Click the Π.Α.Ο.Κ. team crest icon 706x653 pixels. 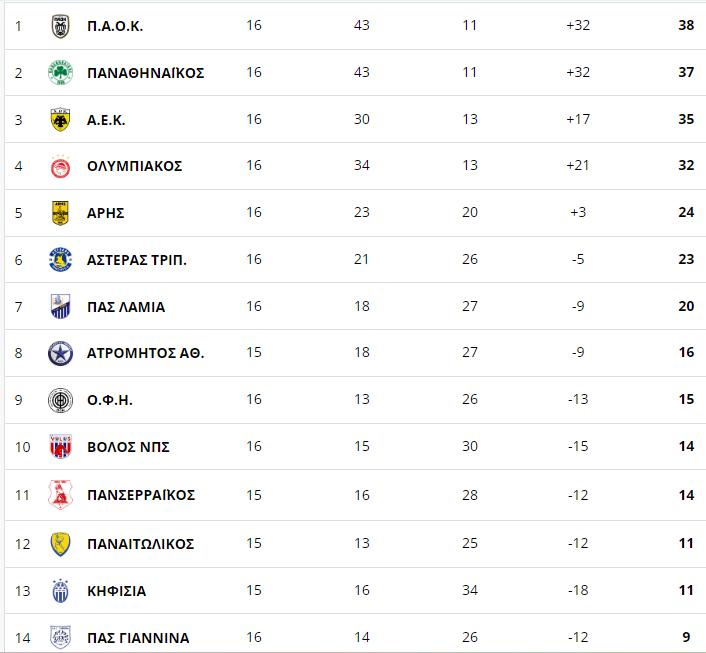point(60,26)
